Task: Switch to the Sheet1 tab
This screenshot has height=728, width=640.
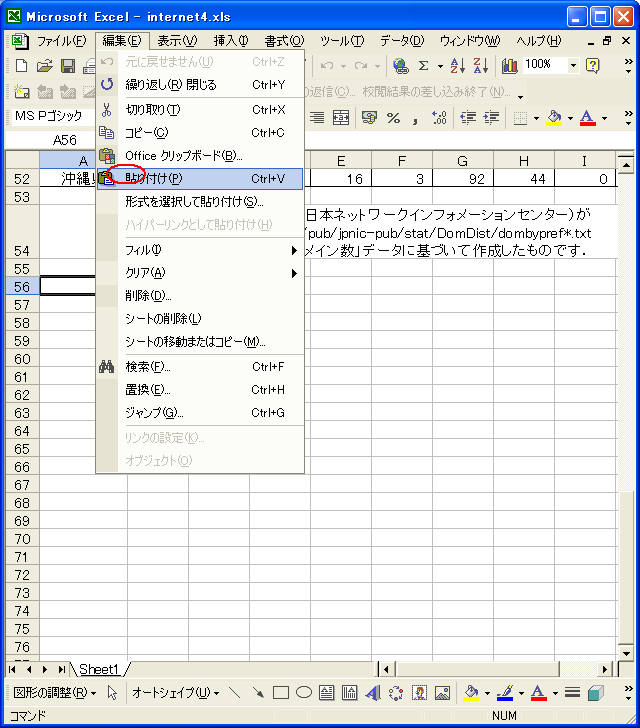Action: click(99, 669)
